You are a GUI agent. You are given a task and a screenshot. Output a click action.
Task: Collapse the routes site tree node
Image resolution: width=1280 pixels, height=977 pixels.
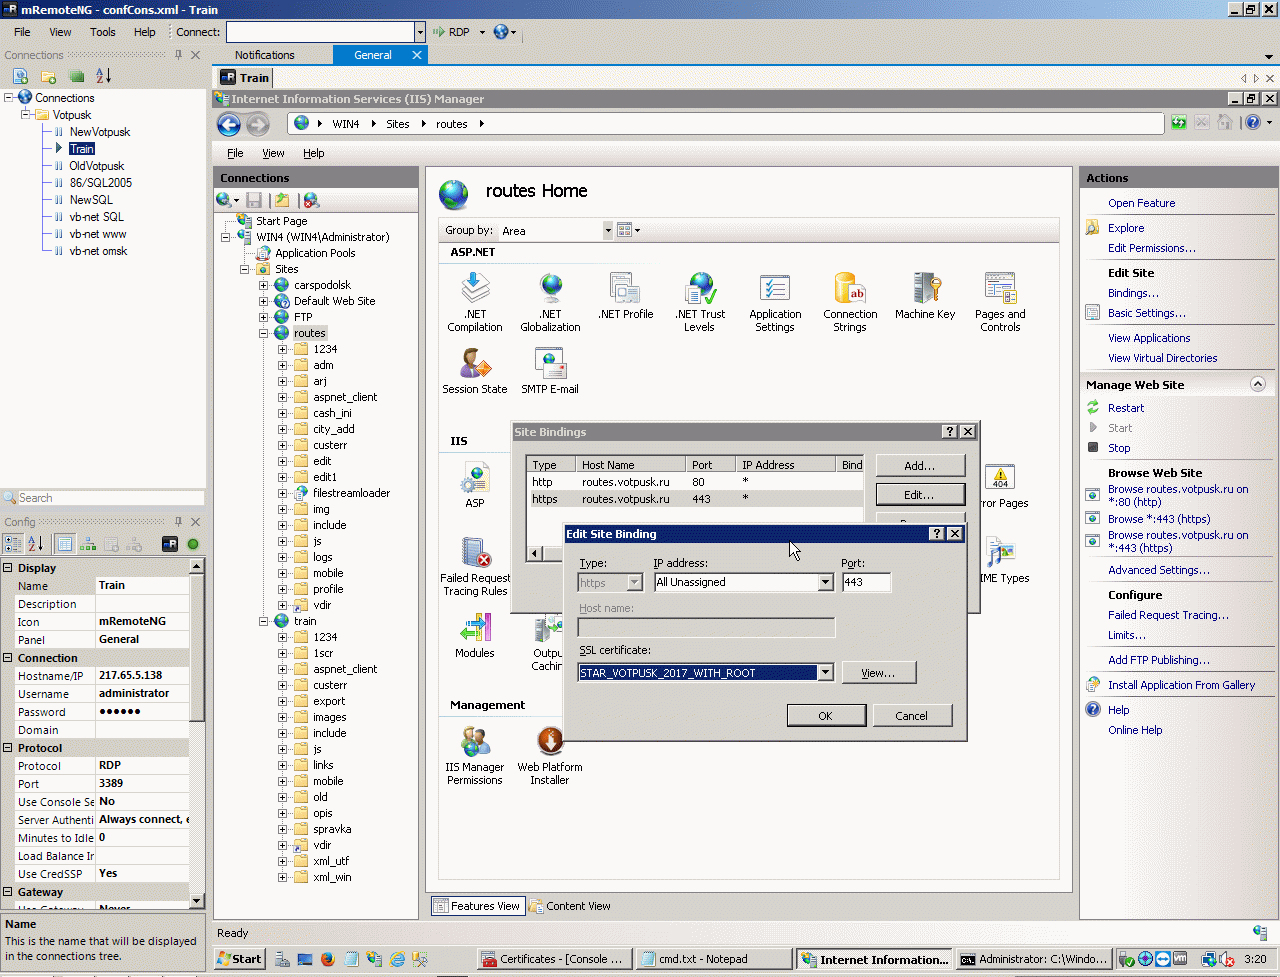coord(264,333)
